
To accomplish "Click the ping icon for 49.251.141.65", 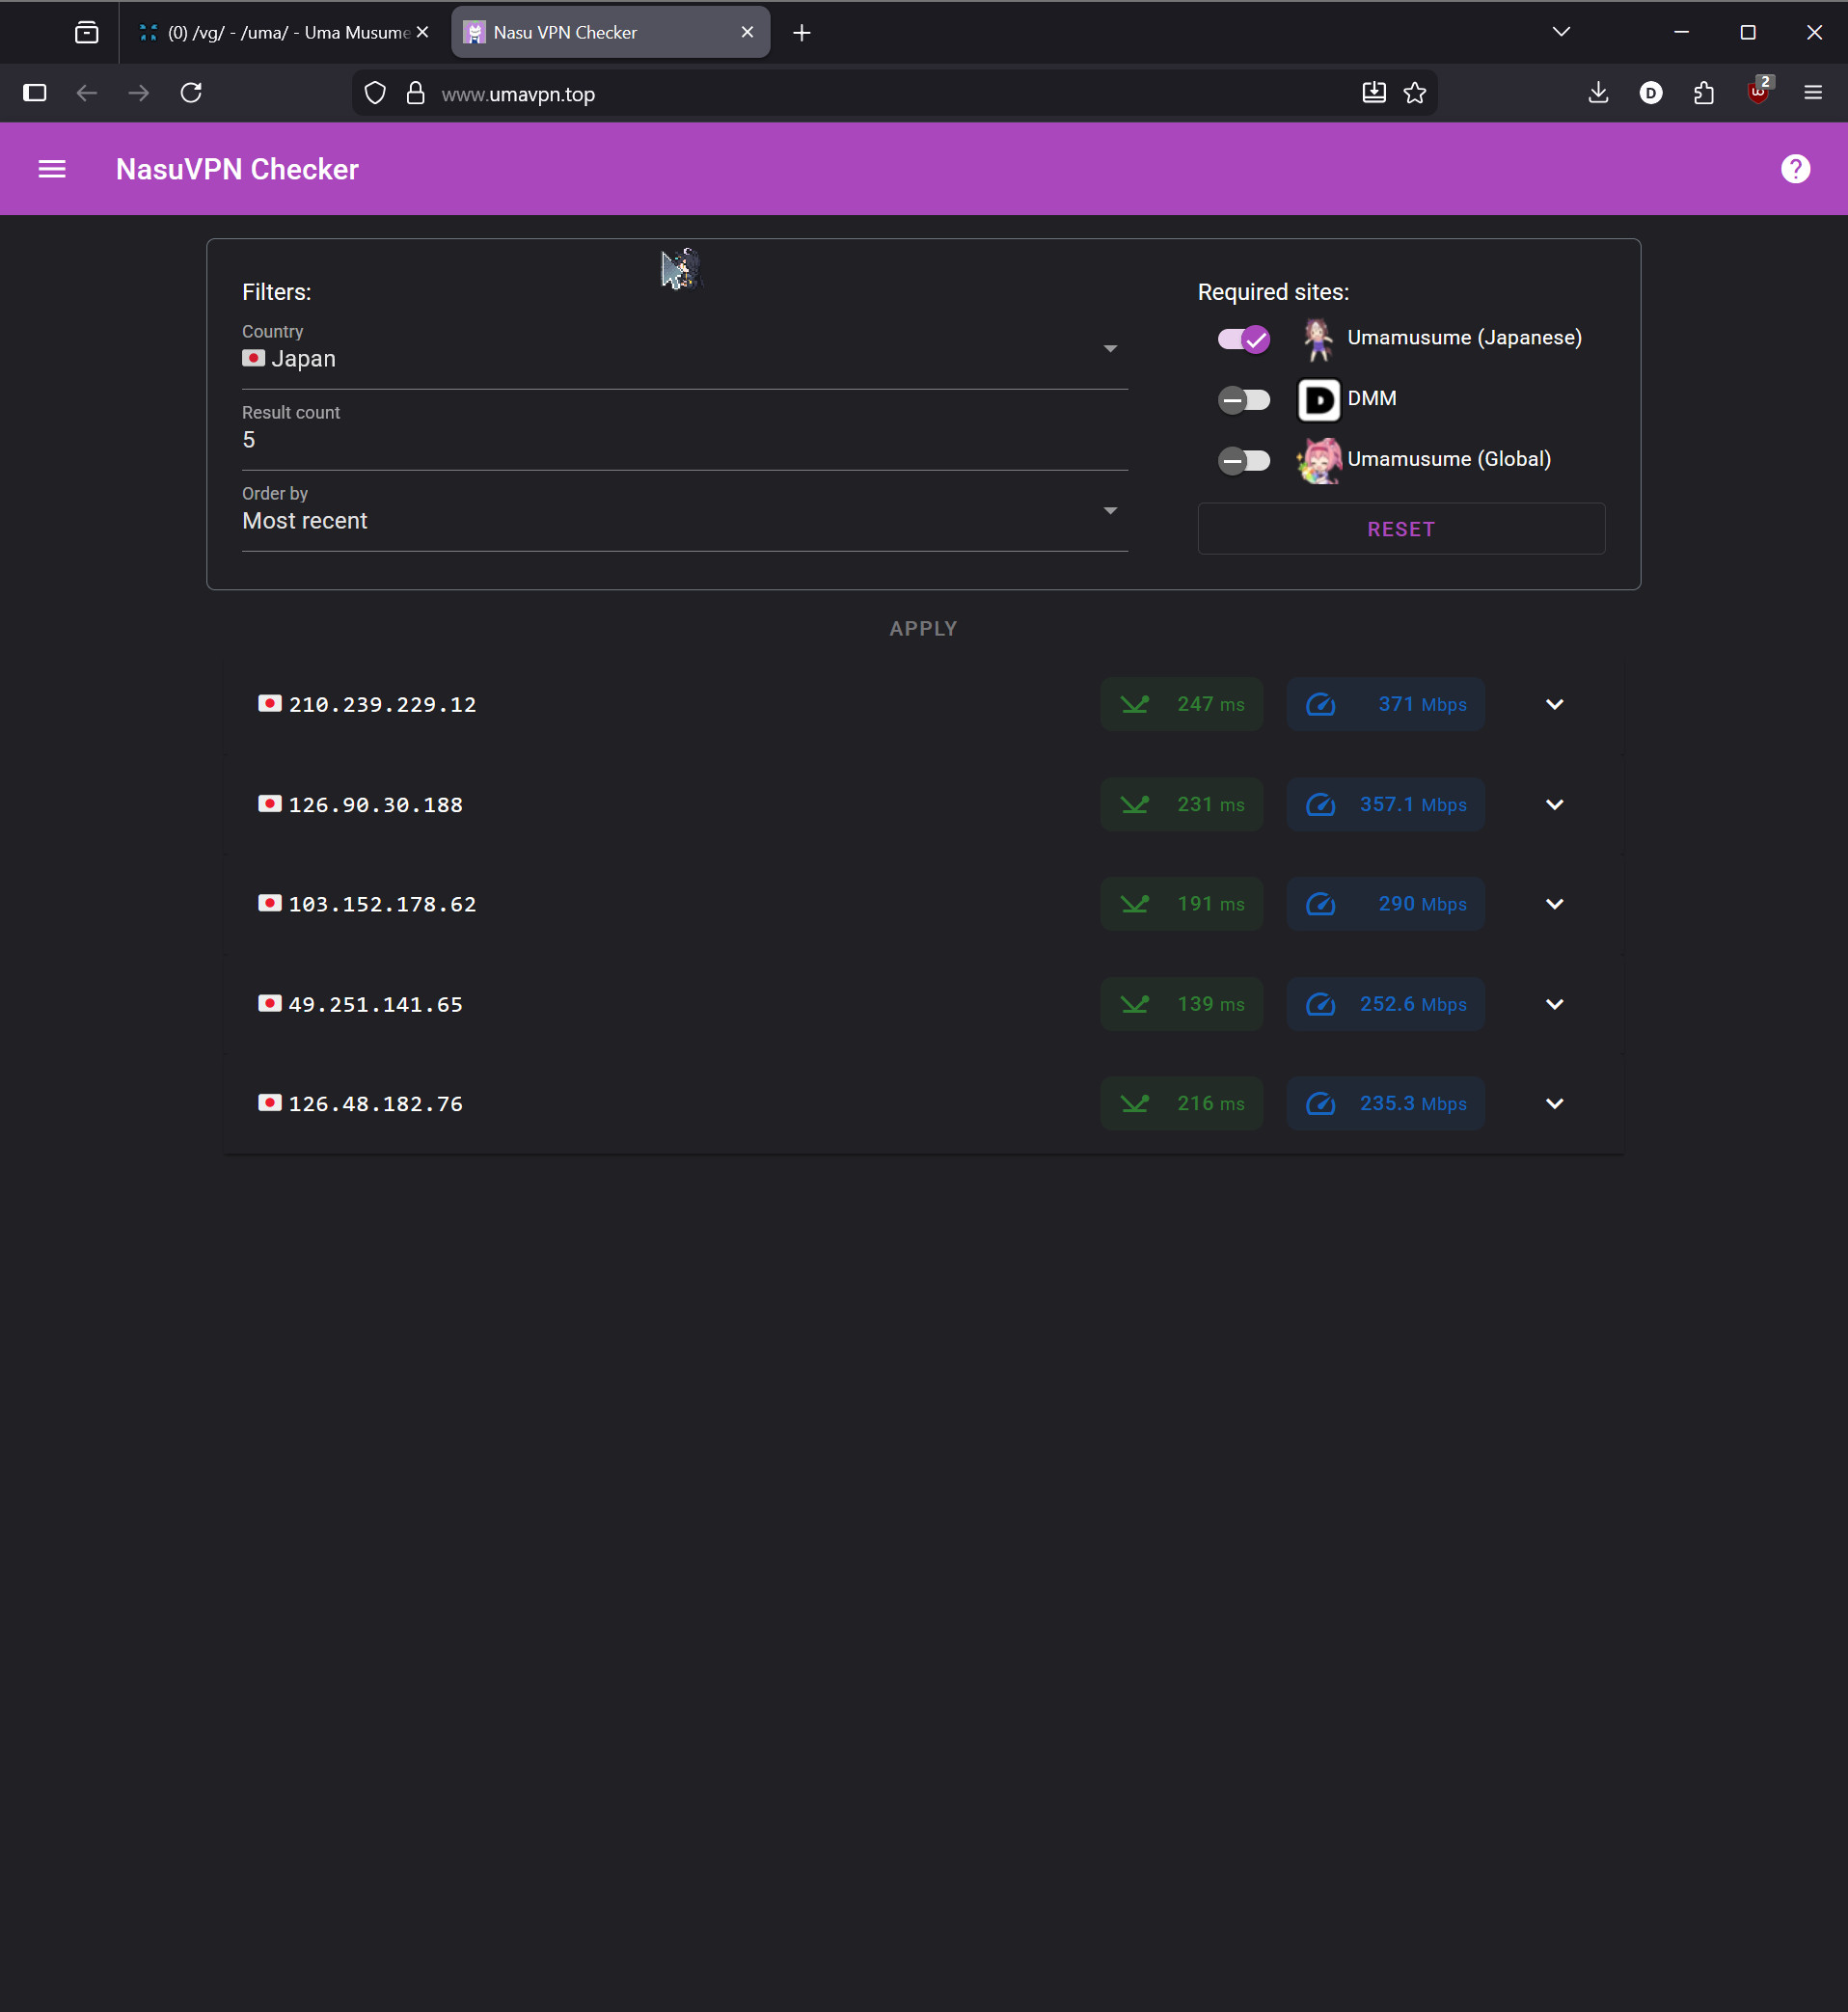I will click(x=1135, y=1004).
